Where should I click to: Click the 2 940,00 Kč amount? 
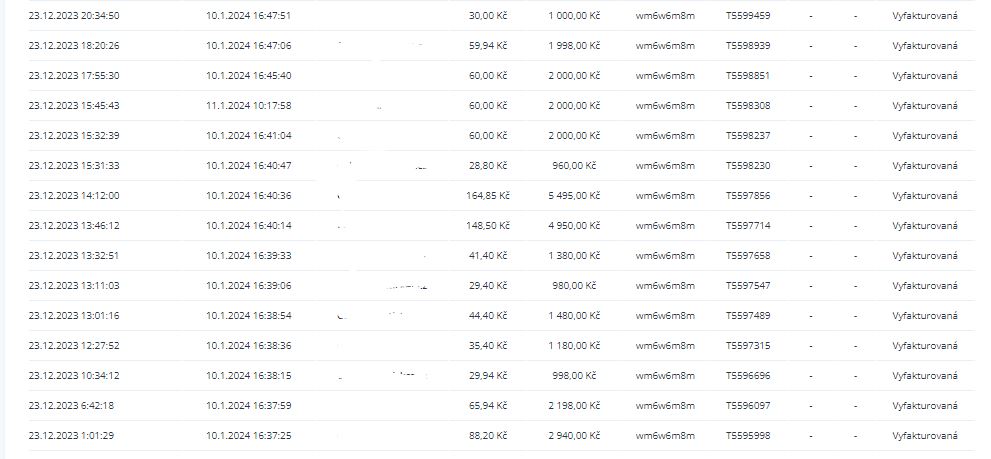click(574, 436)
